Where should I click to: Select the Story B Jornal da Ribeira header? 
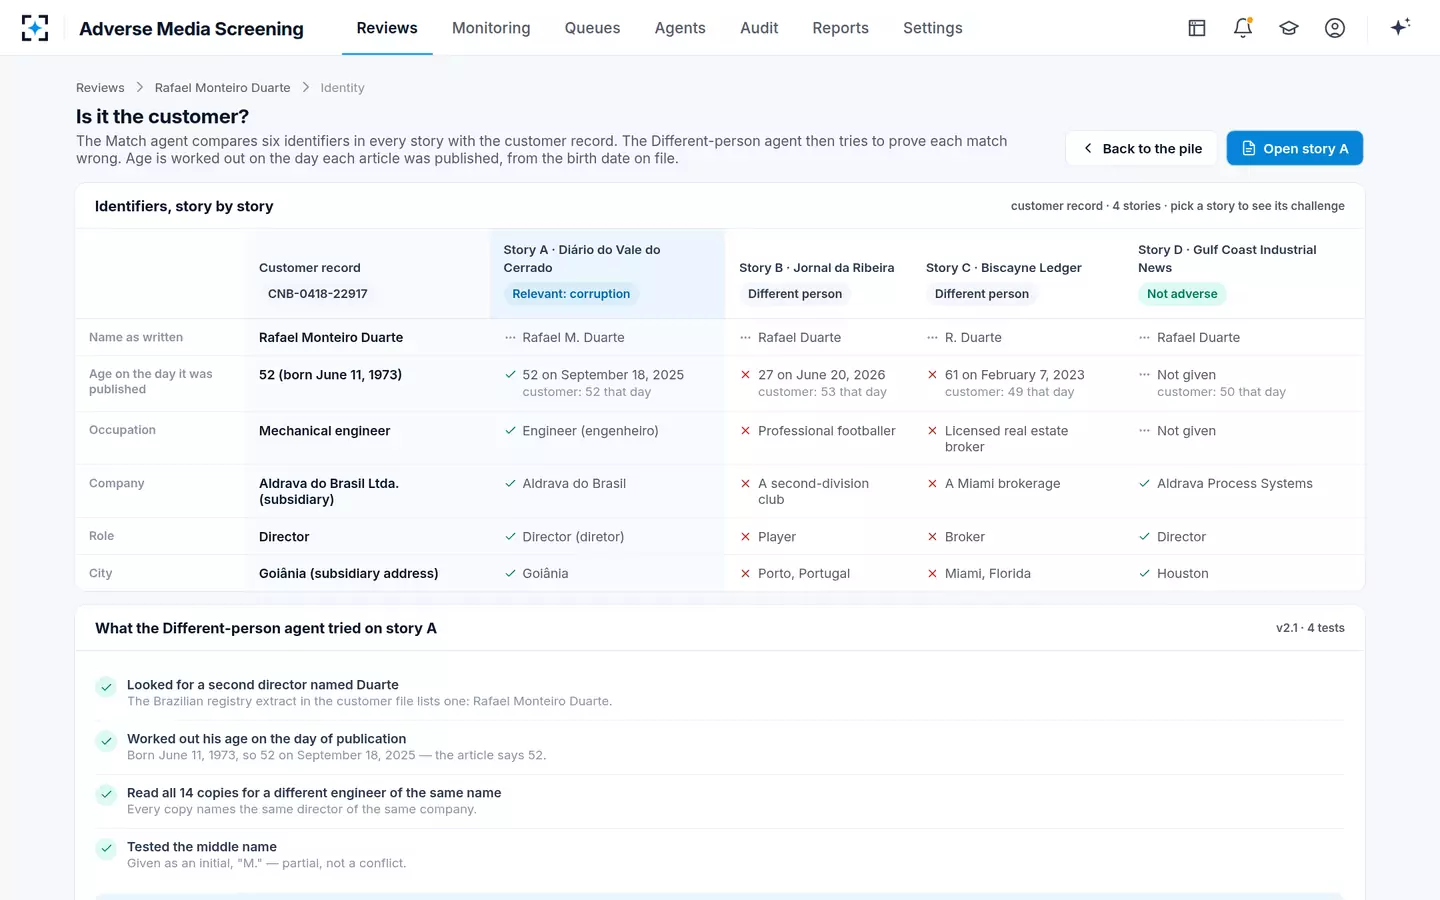point(816,273)
